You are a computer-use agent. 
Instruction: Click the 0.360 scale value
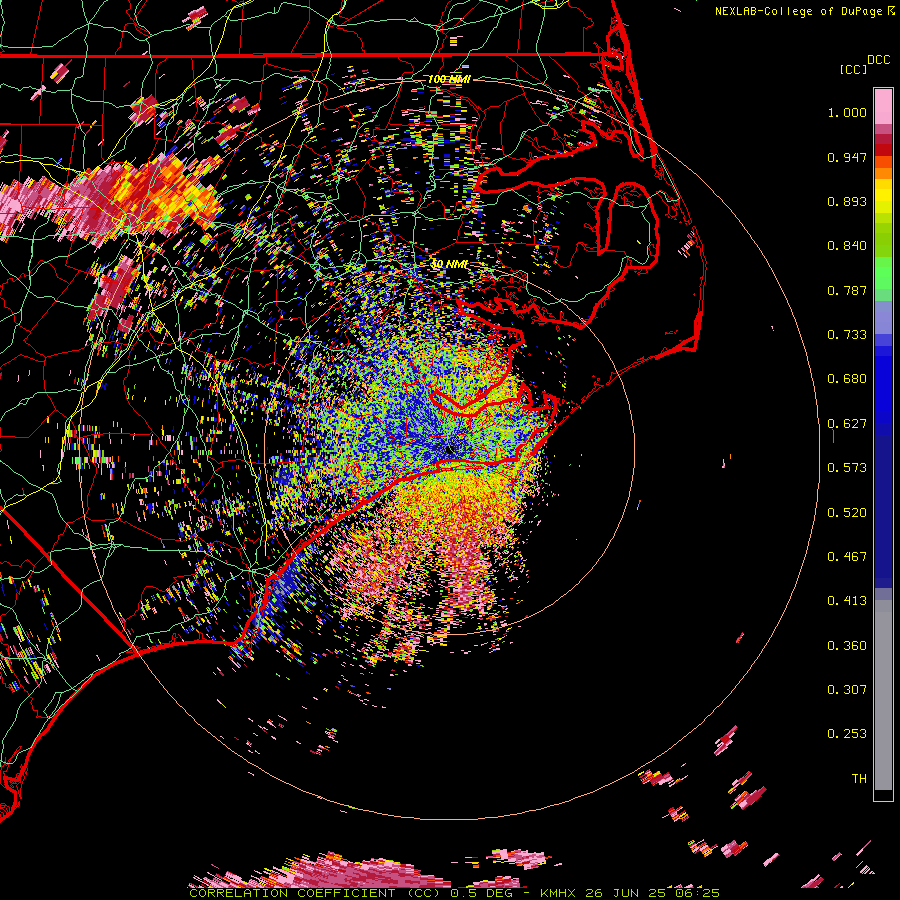pos(847,646)
